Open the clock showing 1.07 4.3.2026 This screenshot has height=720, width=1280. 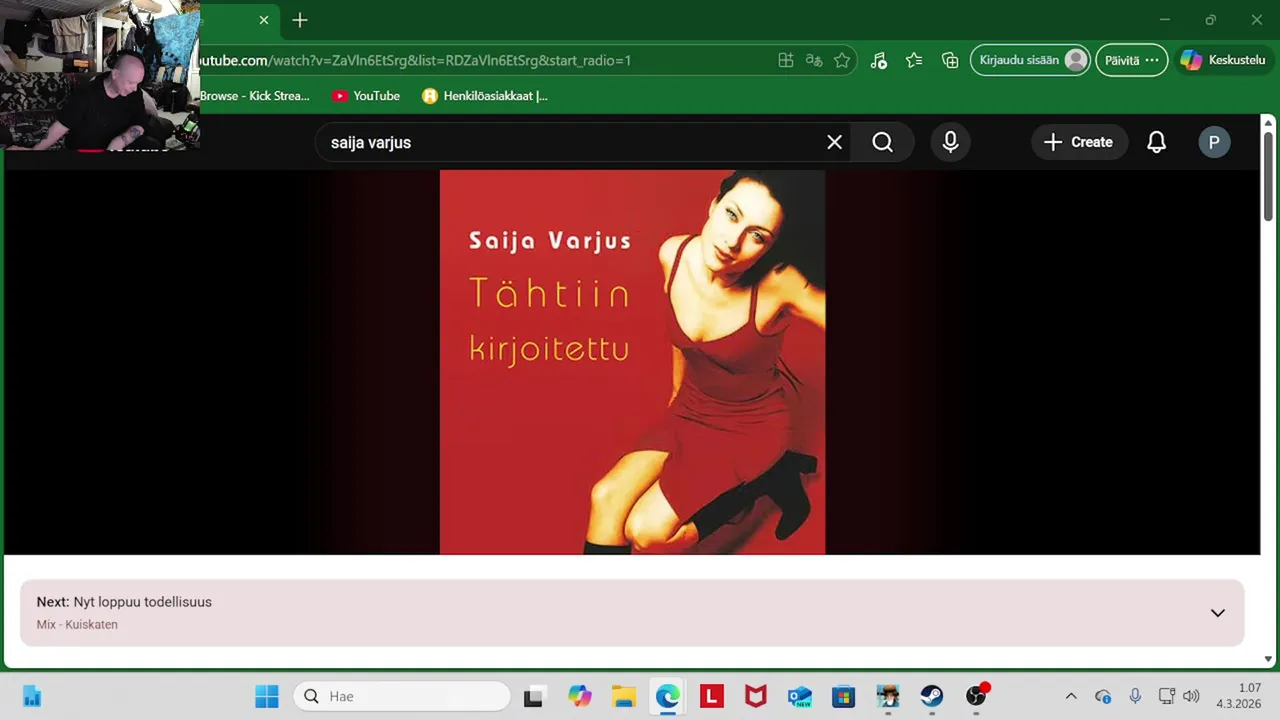tap(1239, 696)
